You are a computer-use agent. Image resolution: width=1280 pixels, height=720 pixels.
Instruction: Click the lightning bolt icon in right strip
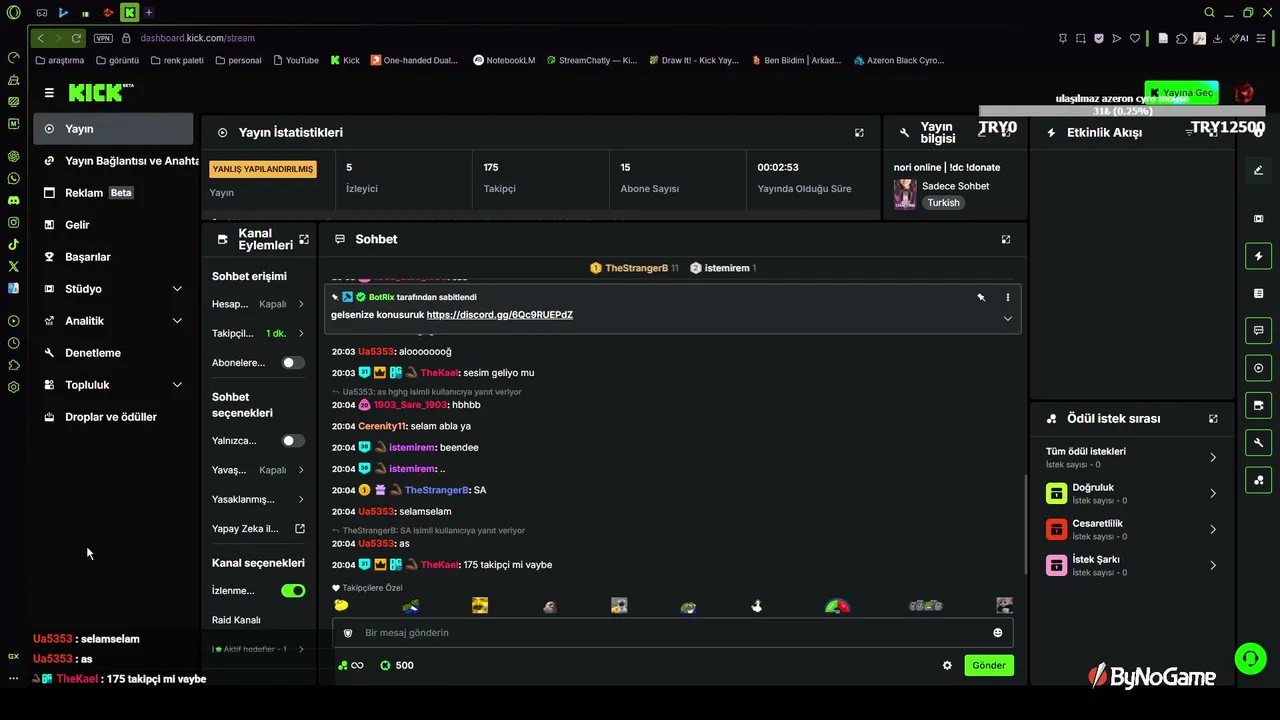pyautogui.click(x=1258, y=256)
